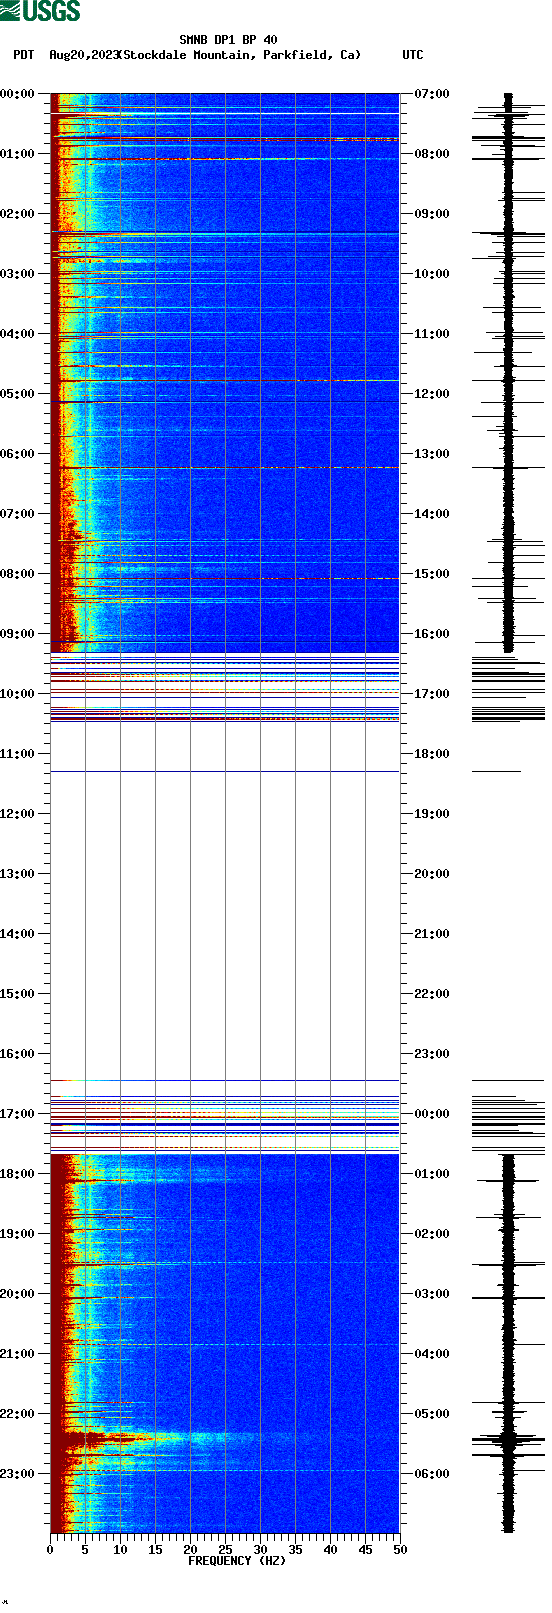
Task: Click the 'SMNB DP1 BP 40' title
Action: (x=228, y=41)
